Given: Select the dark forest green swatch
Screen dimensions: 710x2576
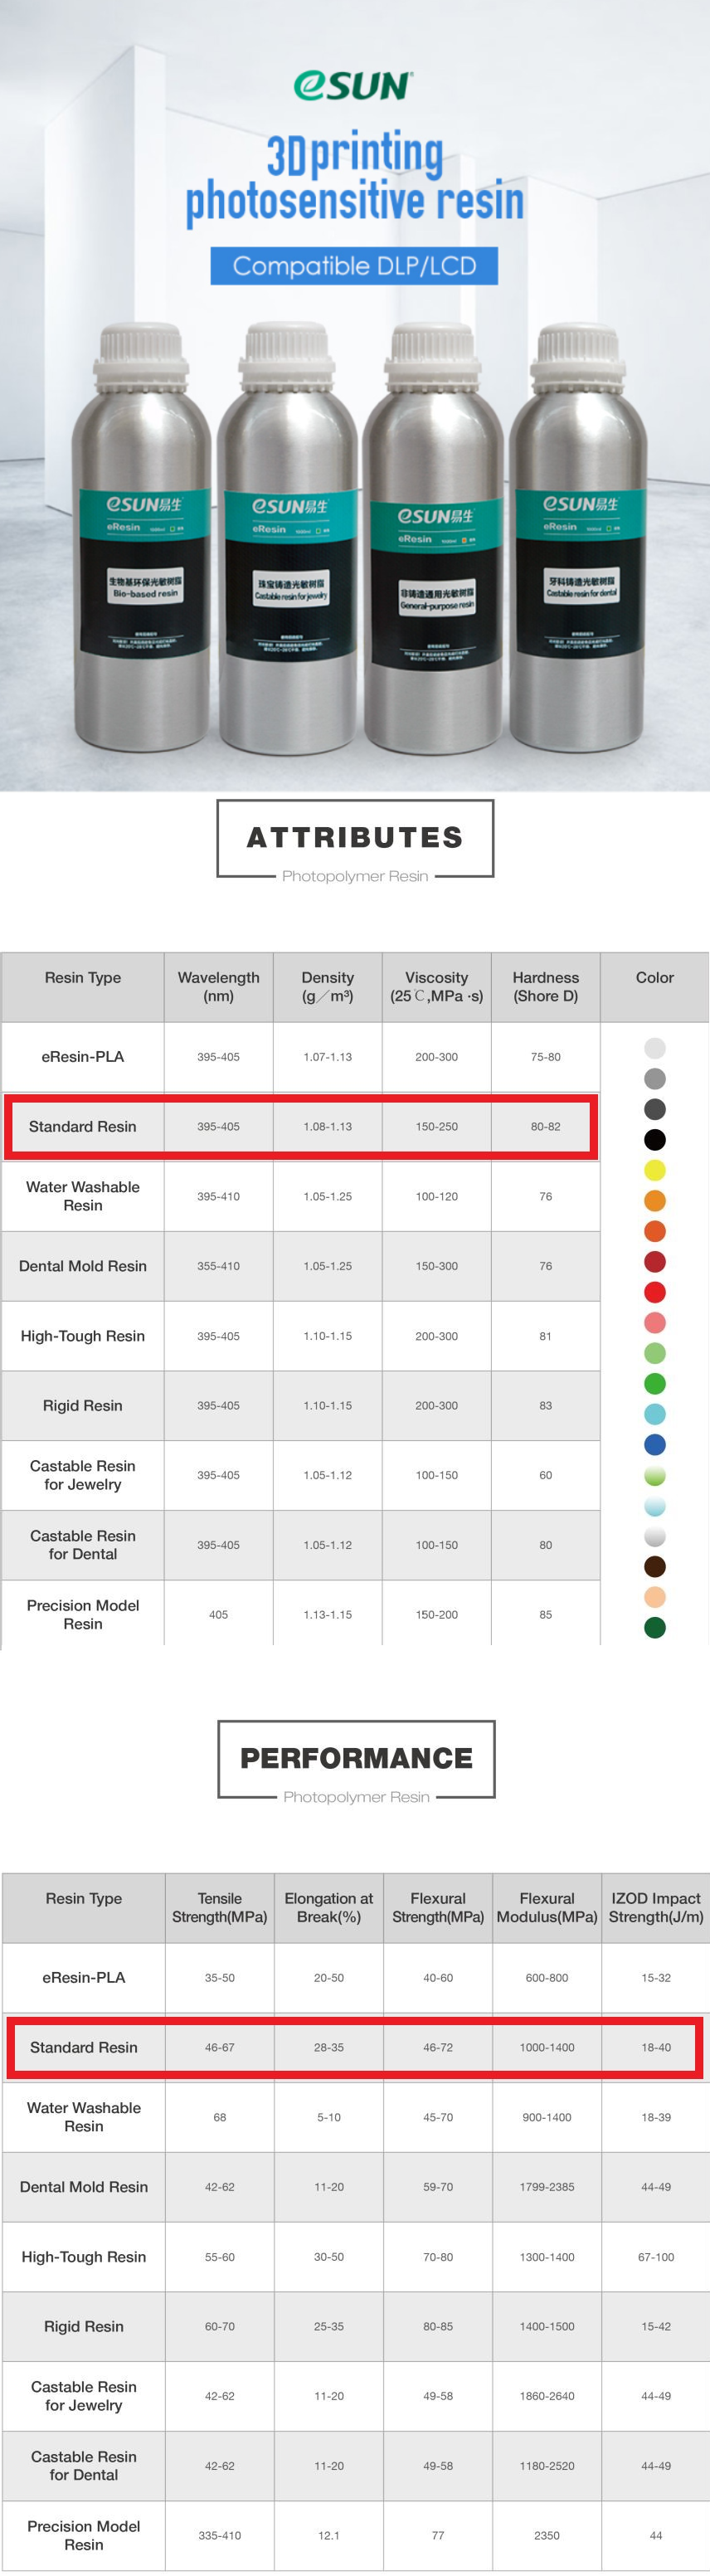Looking at the screenshot, I should coord(655,1627).
